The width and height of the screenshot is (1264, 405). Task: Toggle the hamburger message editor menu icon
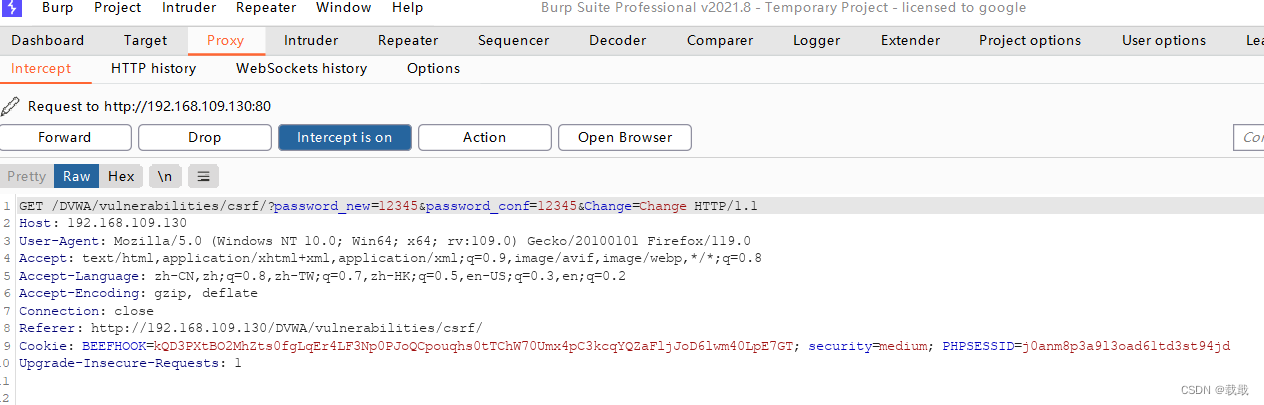click(x=203, y=176)
